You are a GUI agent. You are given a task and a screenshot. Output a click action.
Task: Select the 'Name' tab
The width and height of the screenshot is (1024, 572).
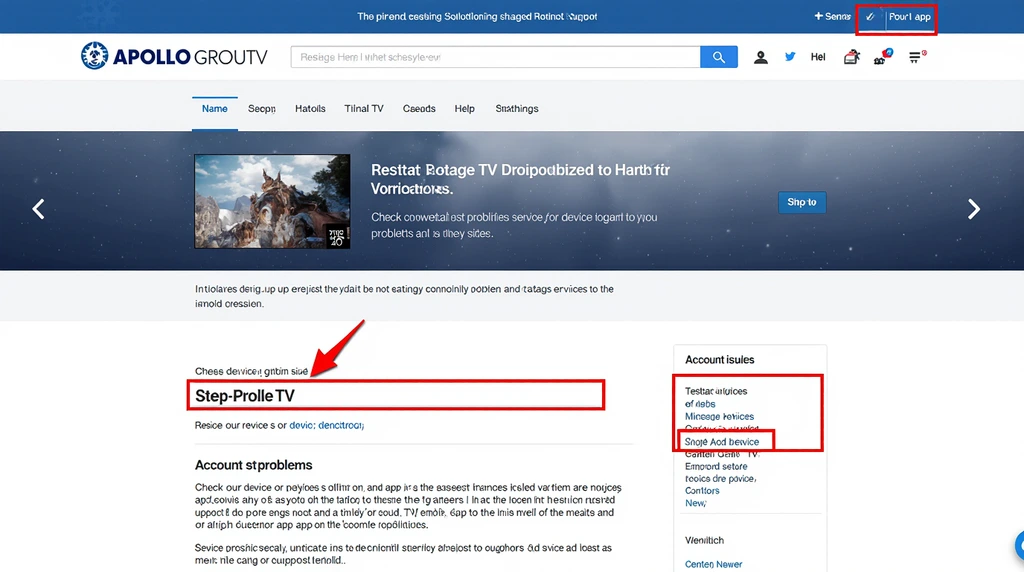[214, 108]
